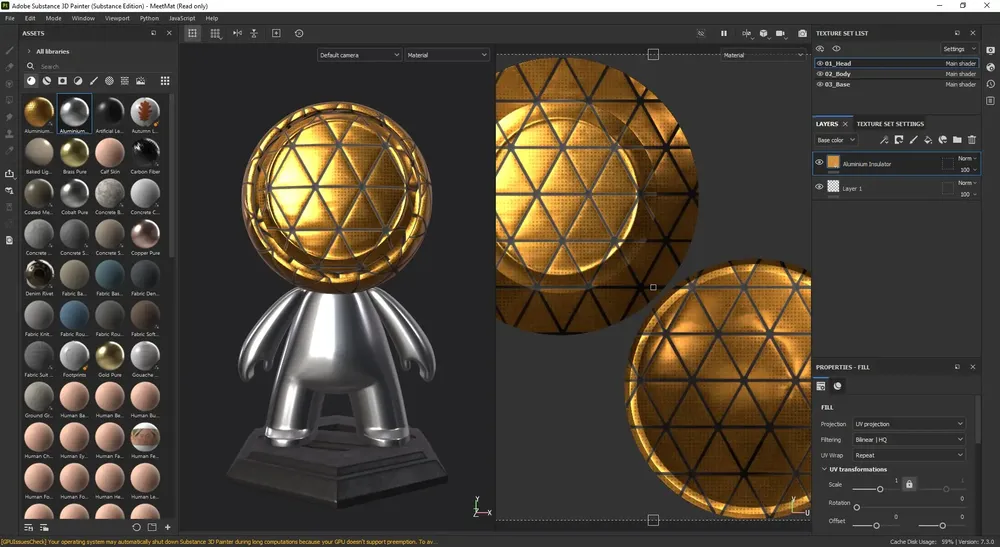
Task: Pause rendering with the pause icon
Action: point(724,33)
